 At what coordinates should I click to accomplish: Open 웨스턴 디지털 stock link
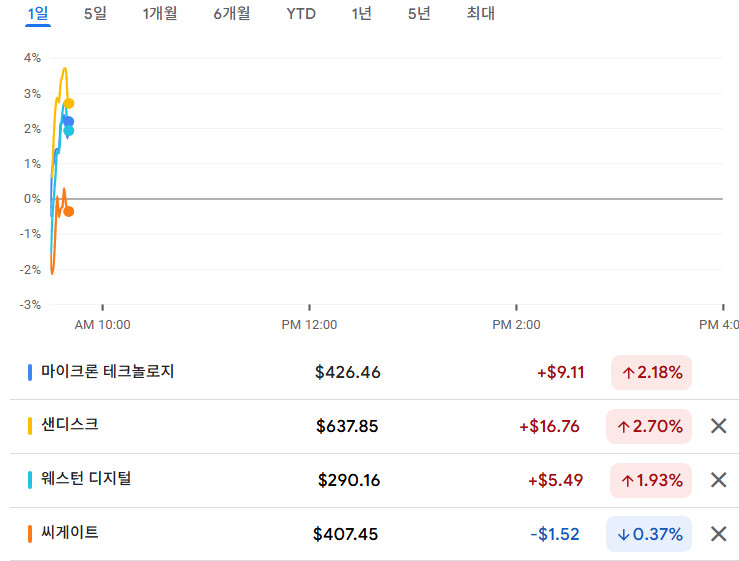point(86,479)
